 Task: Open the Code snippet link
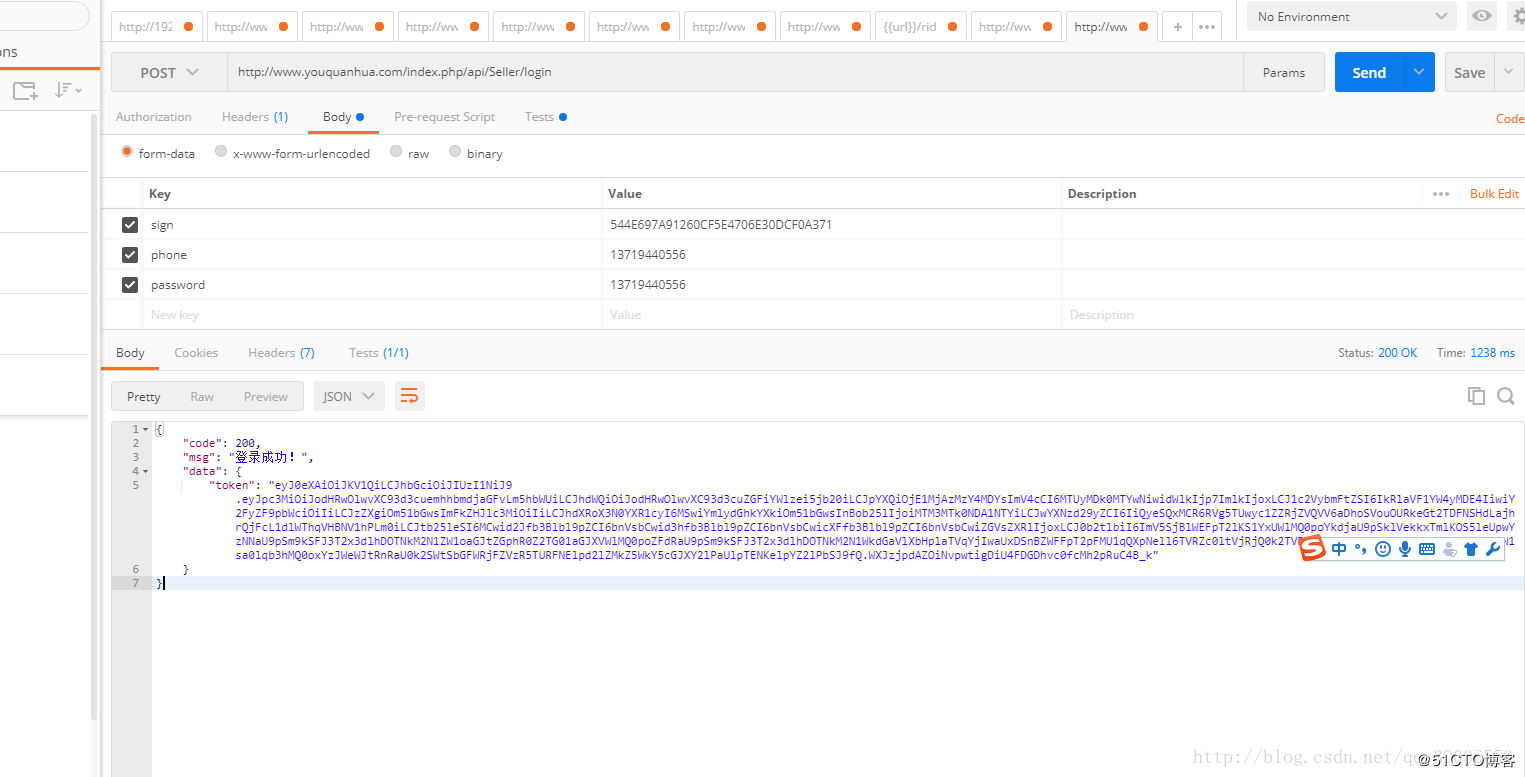tap(1510, 118)
